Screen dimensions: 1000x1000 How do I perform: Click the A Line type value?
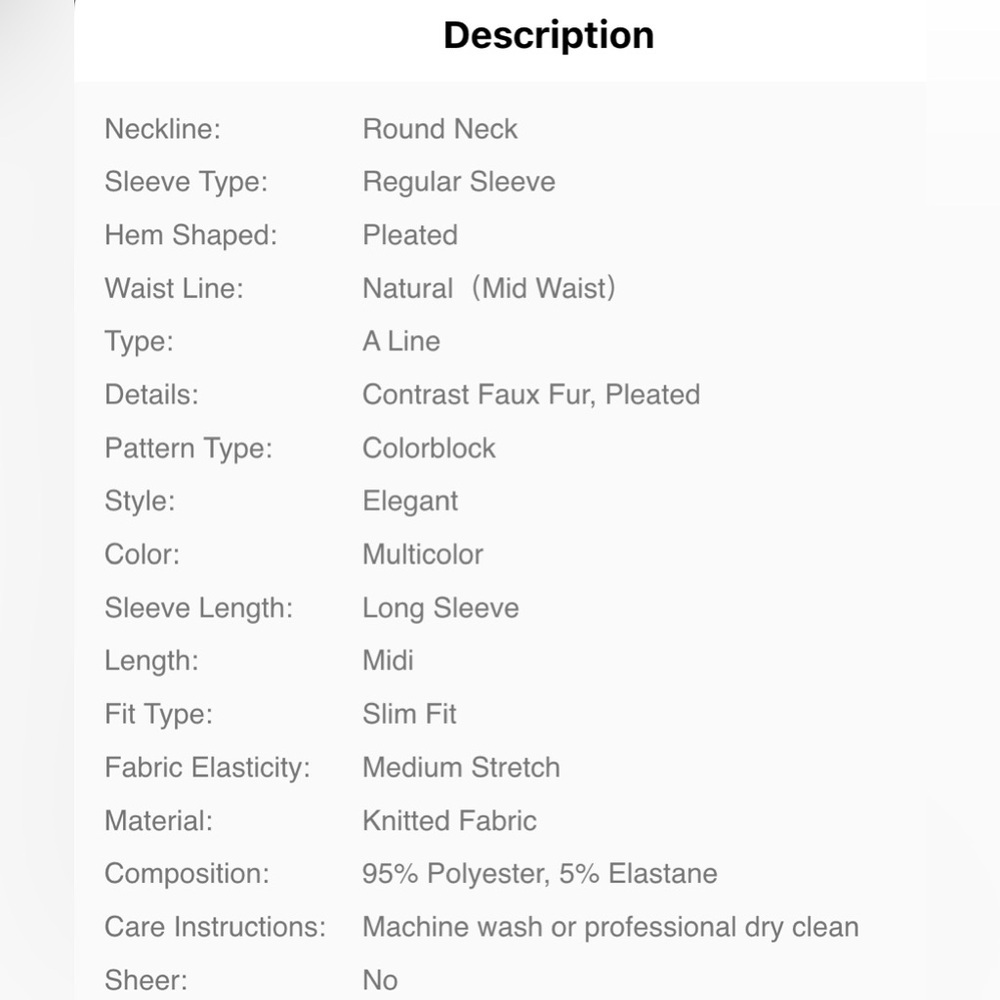[401, 341]
